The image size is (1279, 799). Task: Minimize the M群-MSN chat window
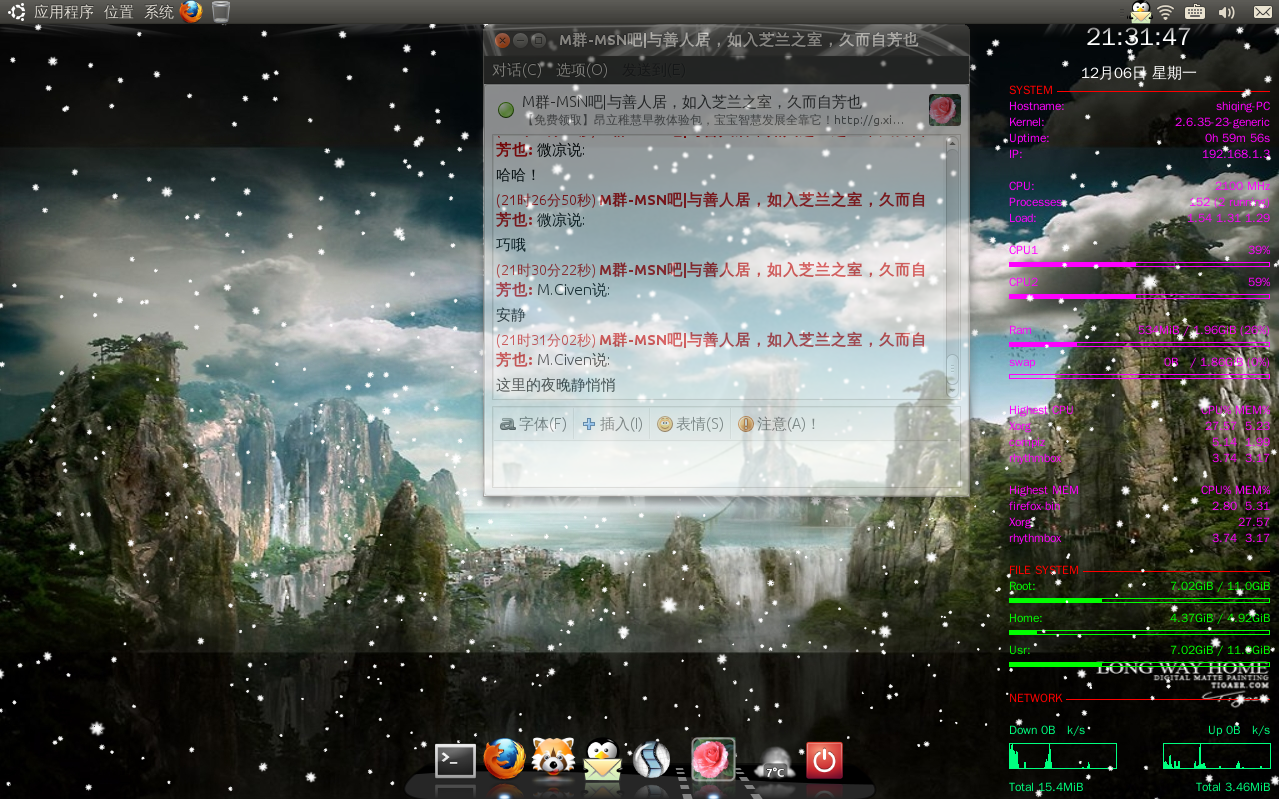pos(521,41)
